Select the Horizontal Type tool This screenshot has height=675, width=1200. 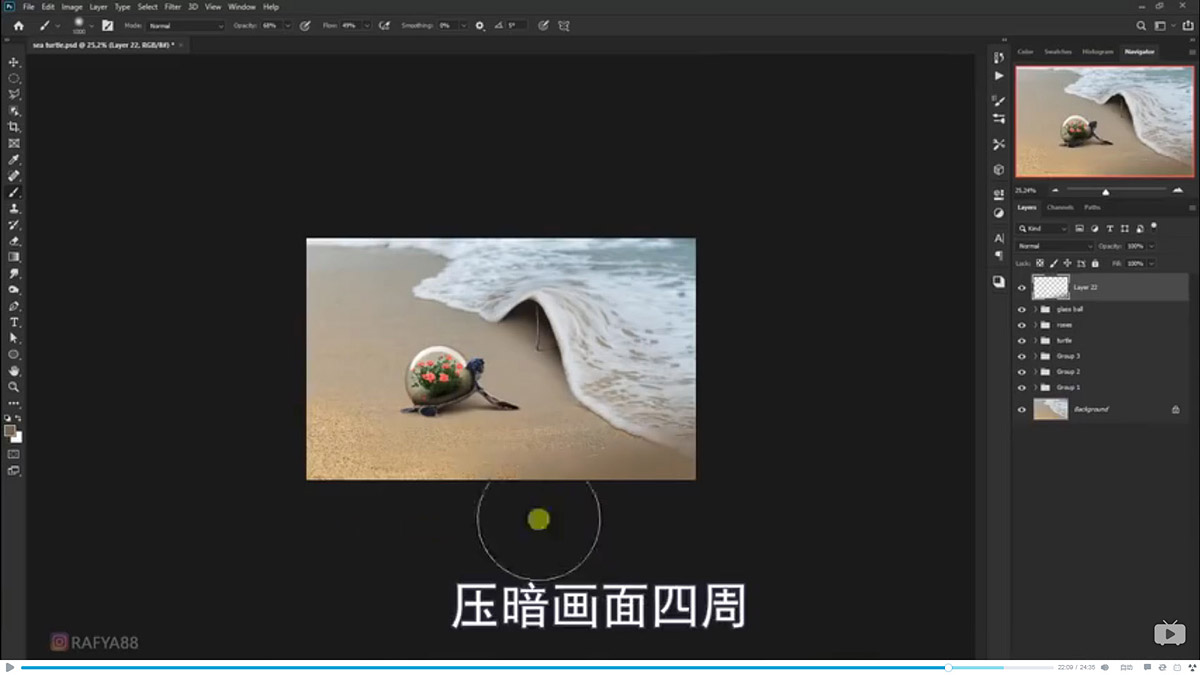pos(14,322)
